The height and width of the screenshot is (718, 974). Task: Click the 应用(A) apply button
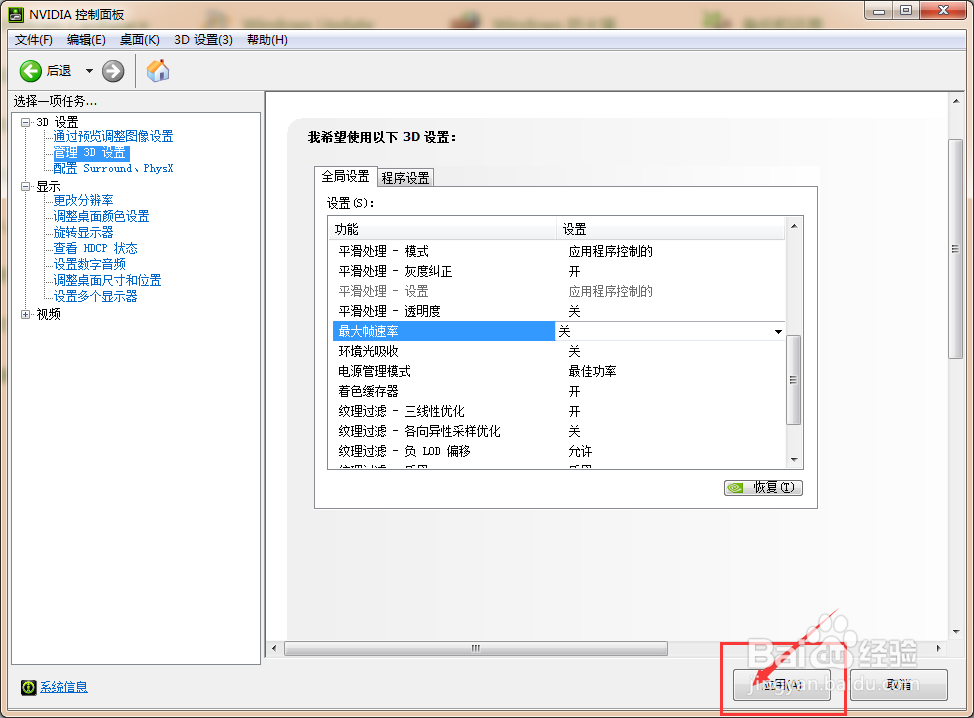(x=782, y=684)
